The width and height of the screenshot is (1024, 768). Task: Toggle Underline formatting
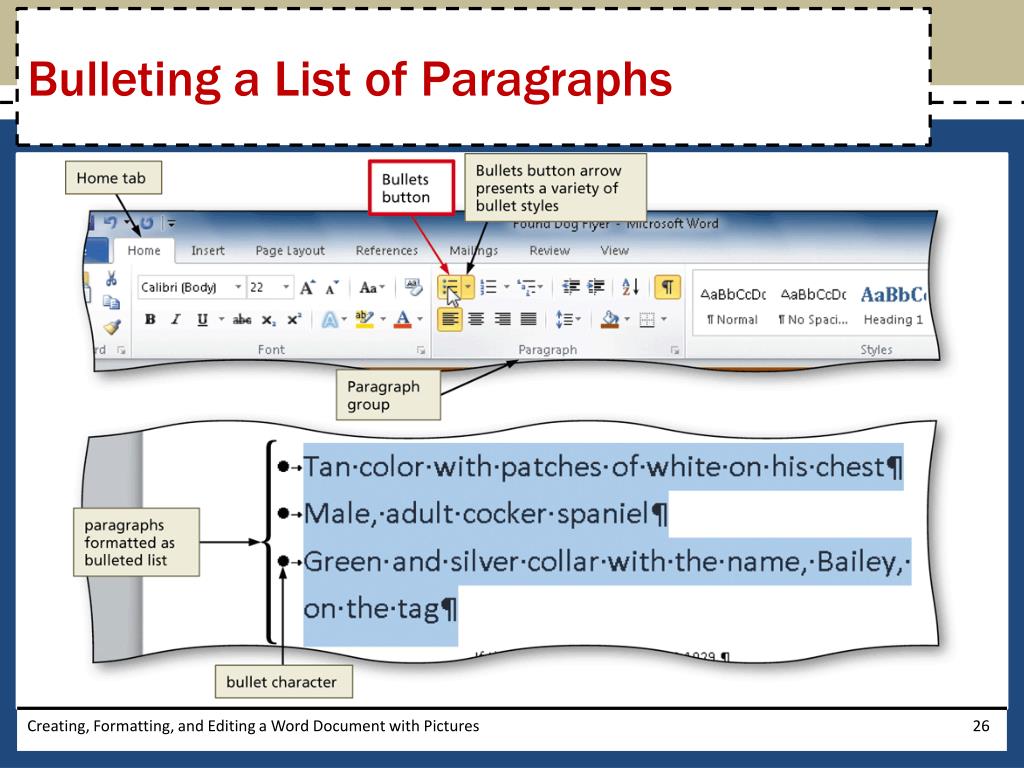click(x=202, y=319)
